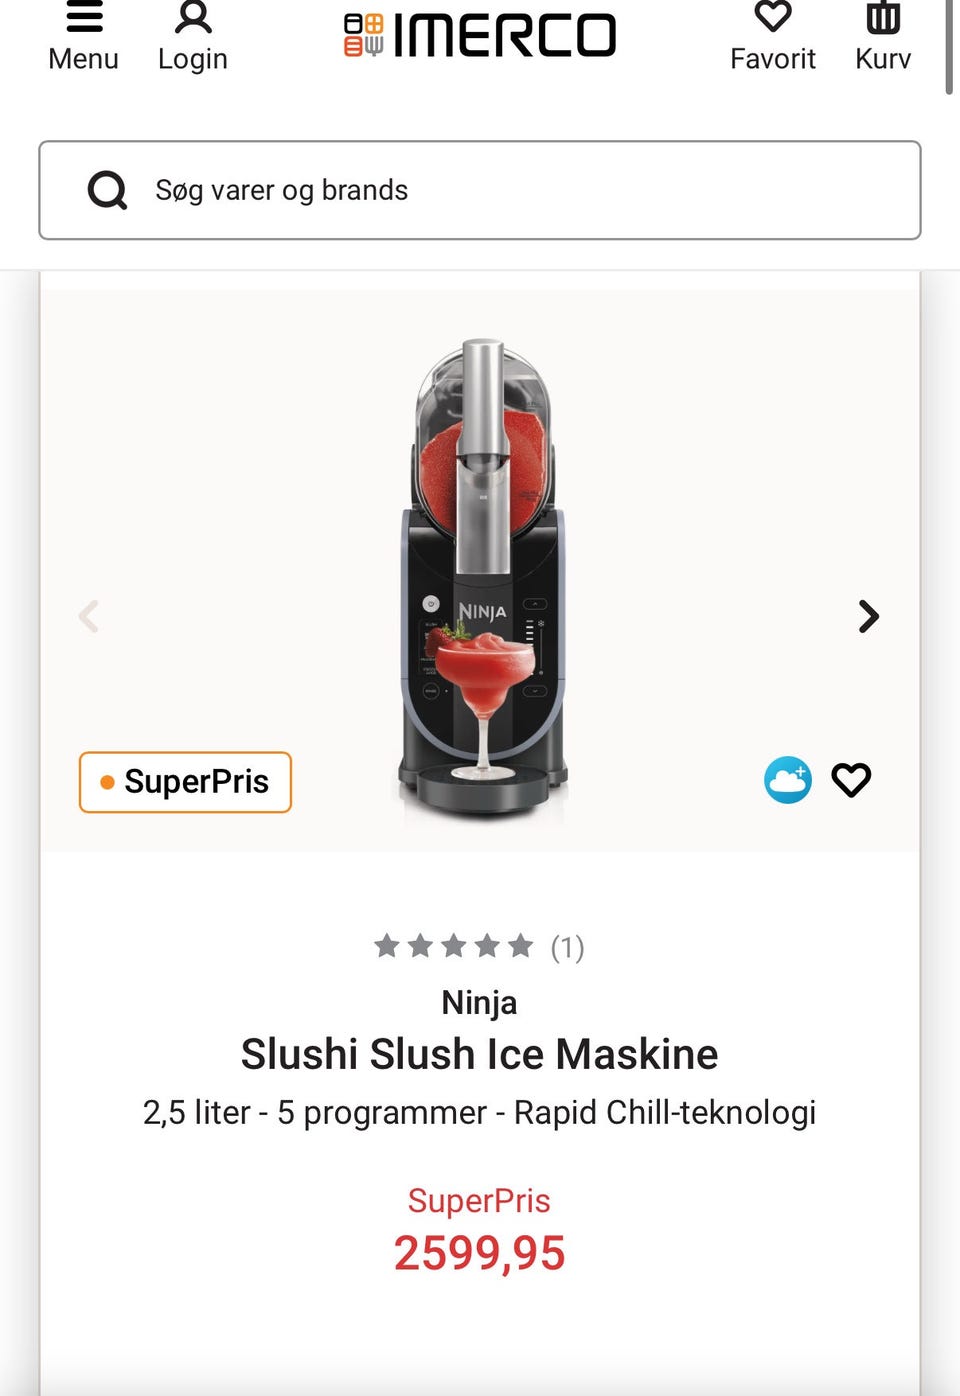Open the Login user account page
The image size is (960, 1396).
click(x=193, y=37)
